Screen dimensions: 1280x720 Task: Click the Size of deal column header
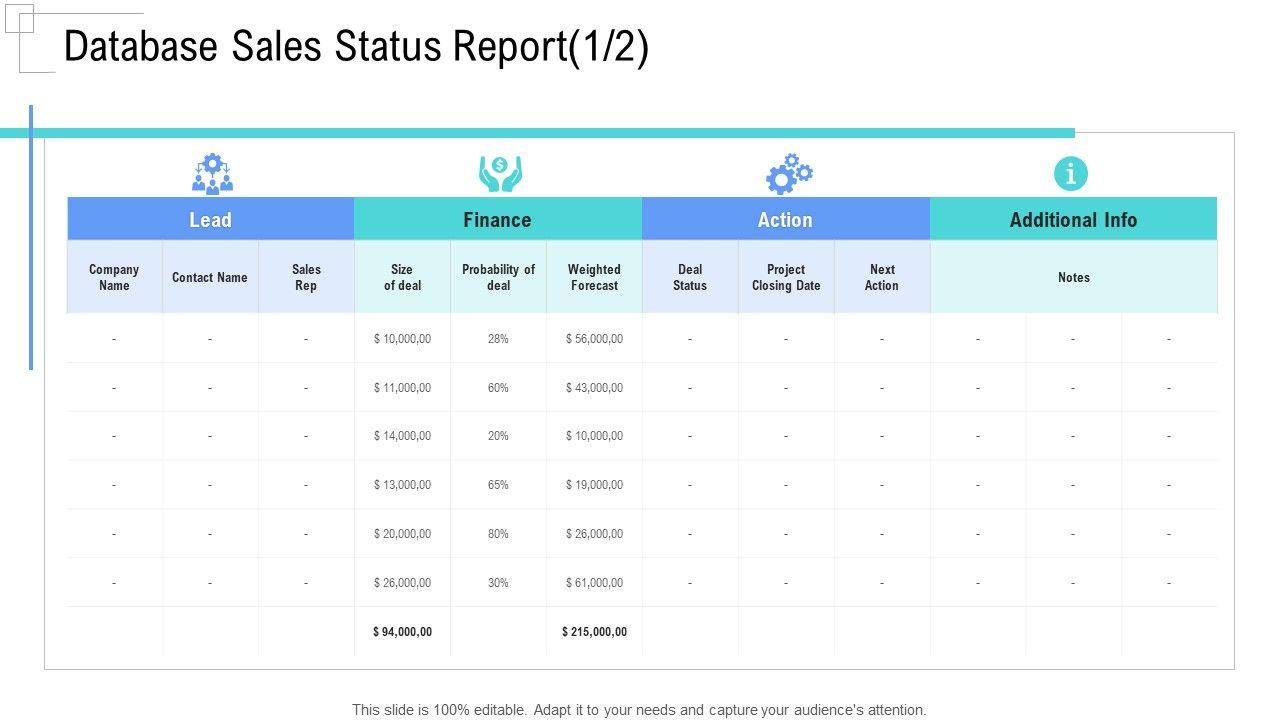[x=402, y=277]
